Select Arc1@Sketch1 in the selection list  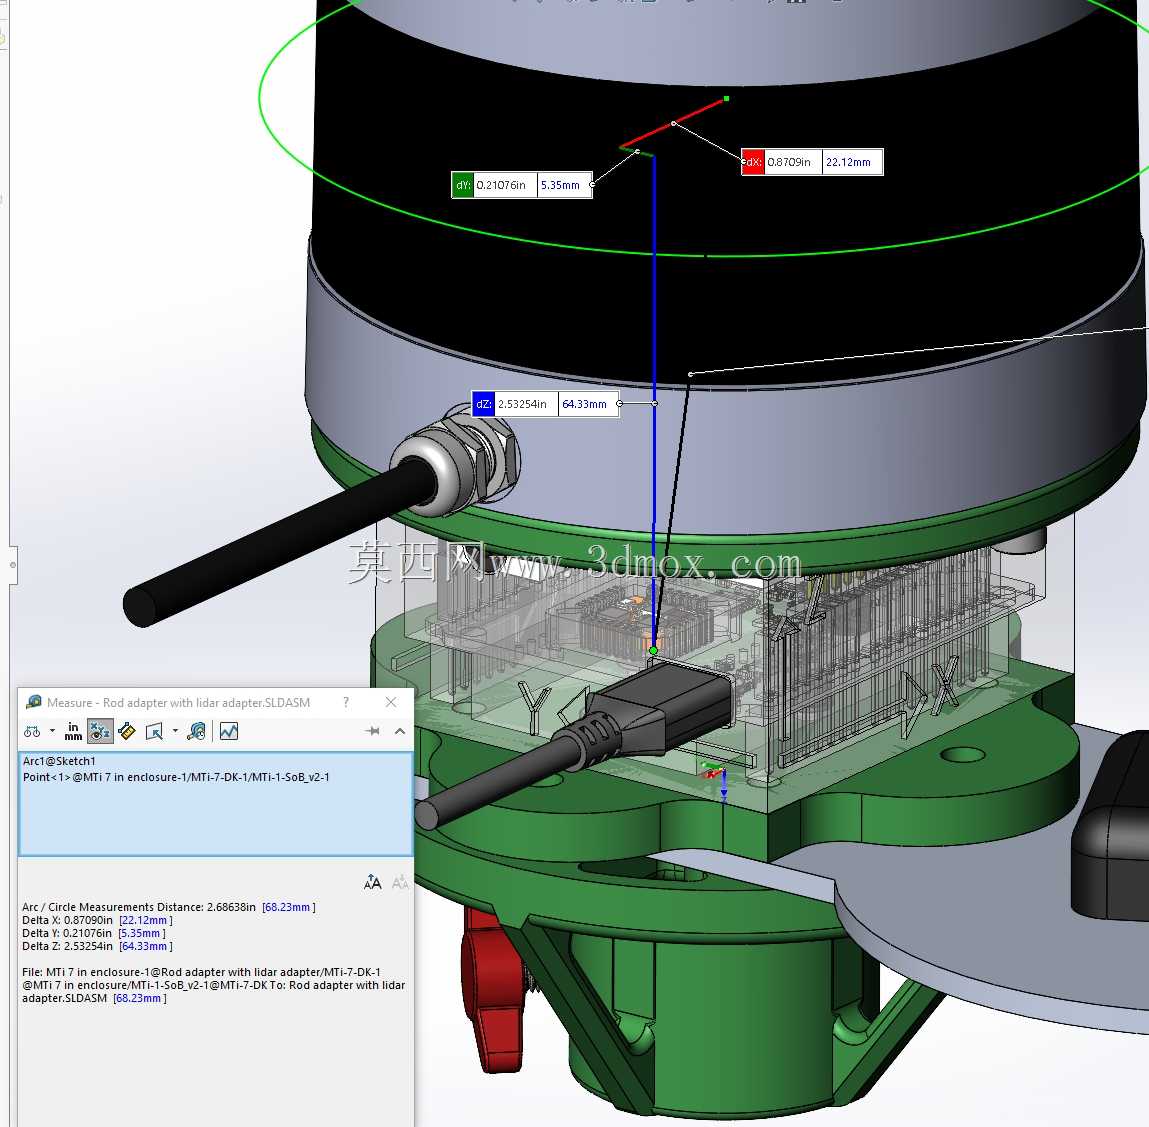click(59, 761)
